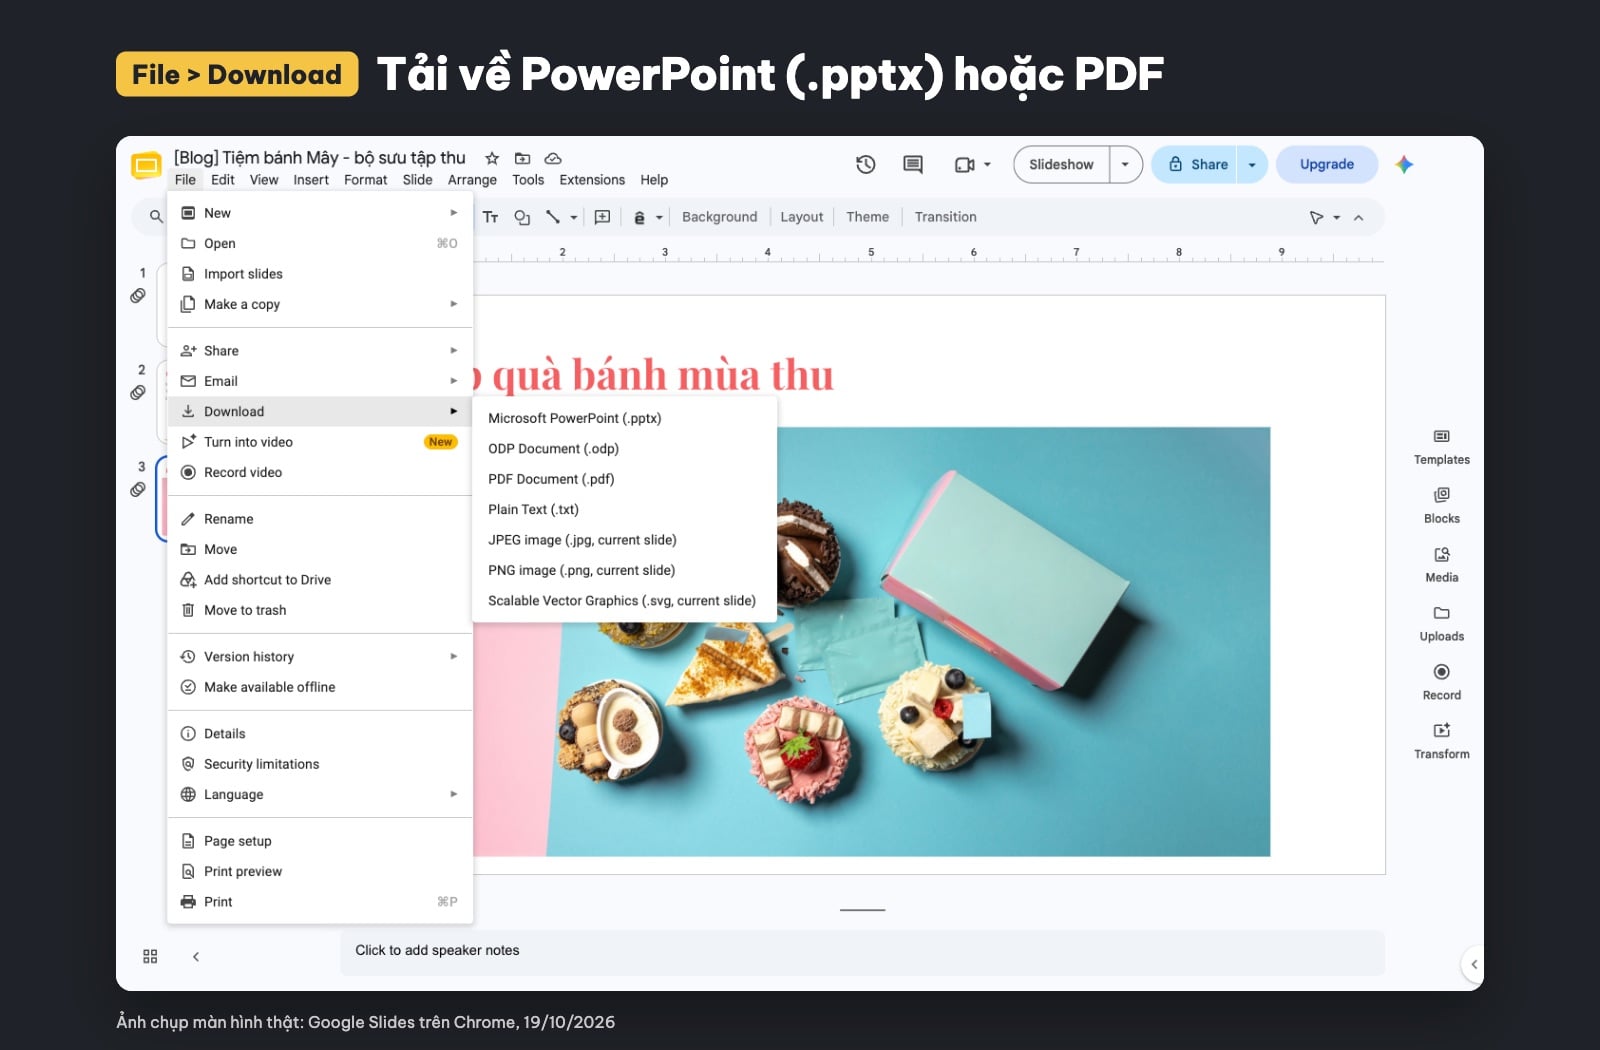The image size is (1600, 1050).
Task: Open Media in the side panel
Action: [x=1442, y=565]
